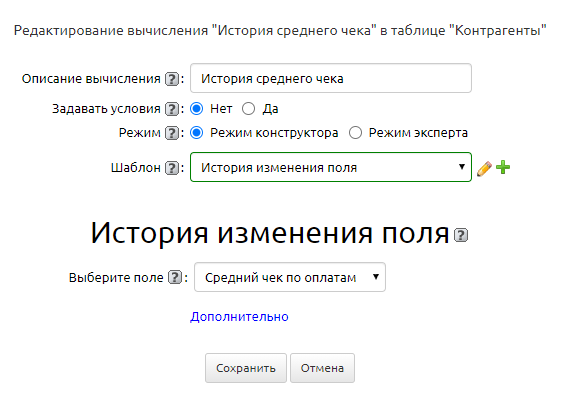Select Да for Задавать условия
561x398 pixels.
click(249, 109)
